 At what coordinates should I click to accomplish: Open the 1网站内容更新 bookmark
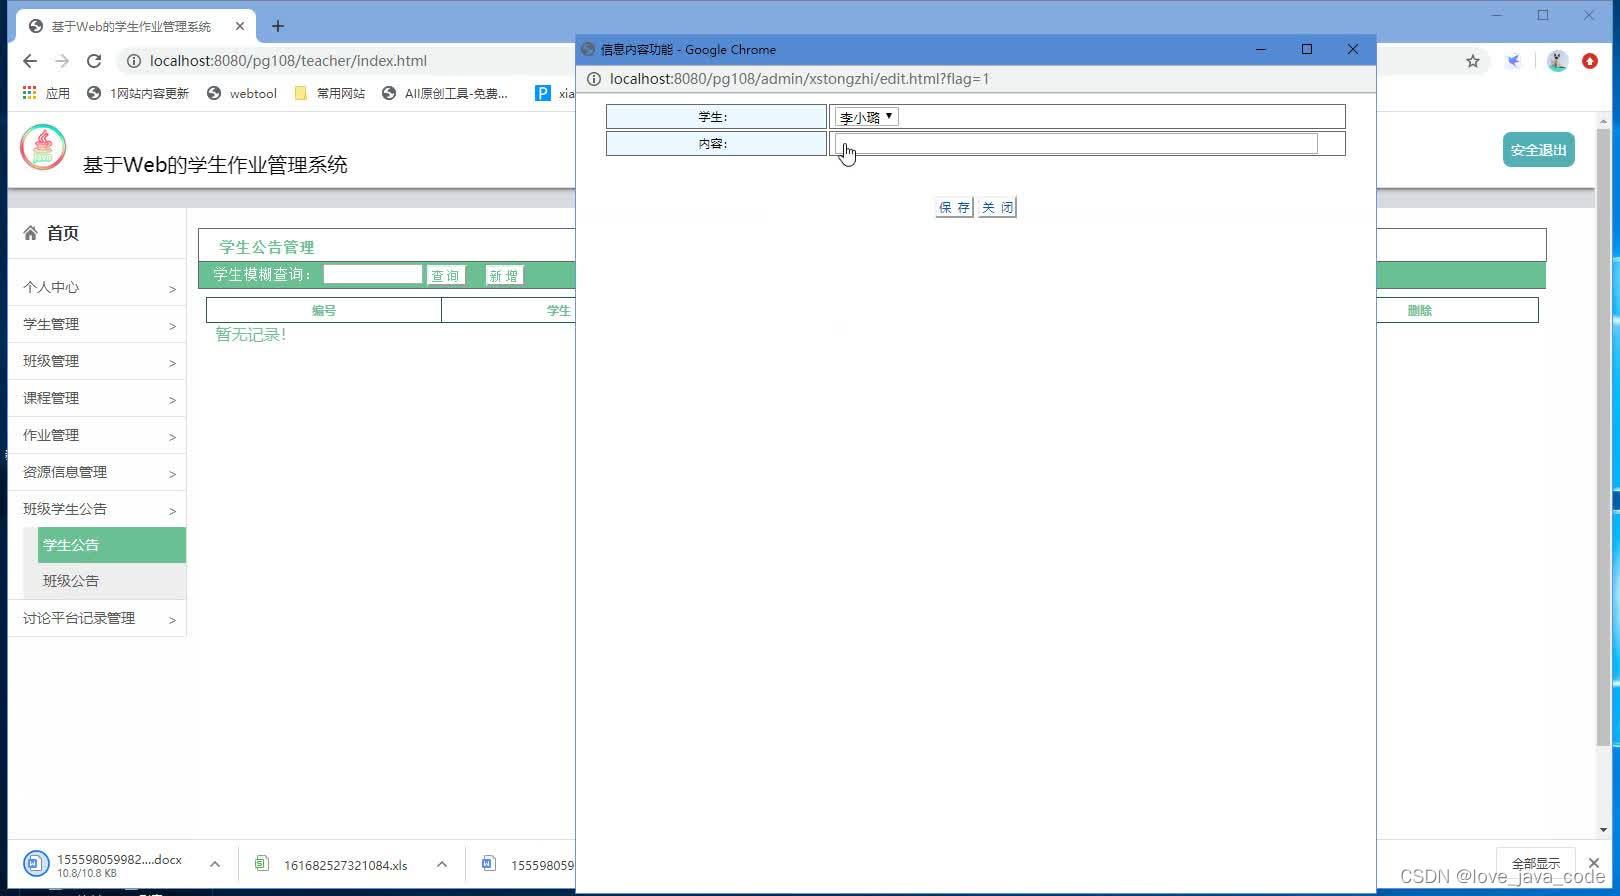[138, 93]
